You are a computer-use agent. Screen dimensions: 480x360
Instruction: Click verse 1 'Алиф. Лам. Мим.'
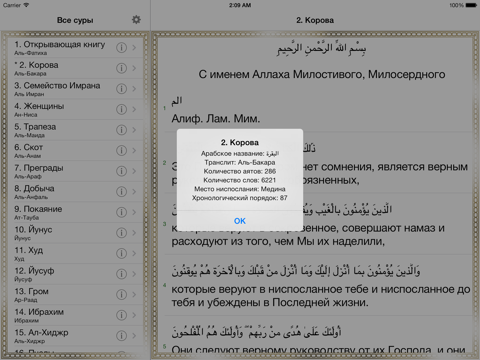coord(216,118)
